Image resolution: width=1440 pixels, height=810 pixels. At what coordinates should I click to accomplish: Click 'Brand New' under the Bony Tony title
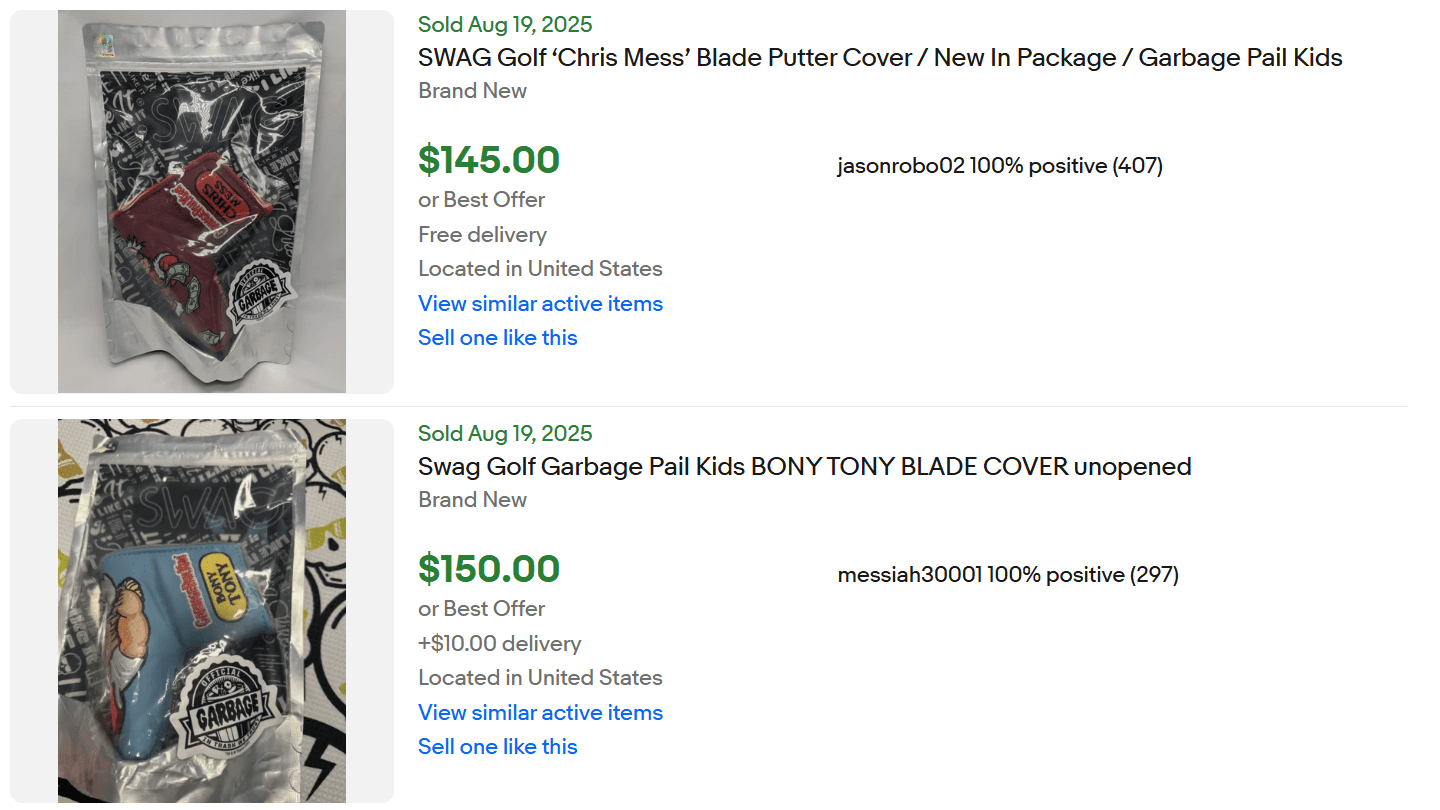pos(472,499)
